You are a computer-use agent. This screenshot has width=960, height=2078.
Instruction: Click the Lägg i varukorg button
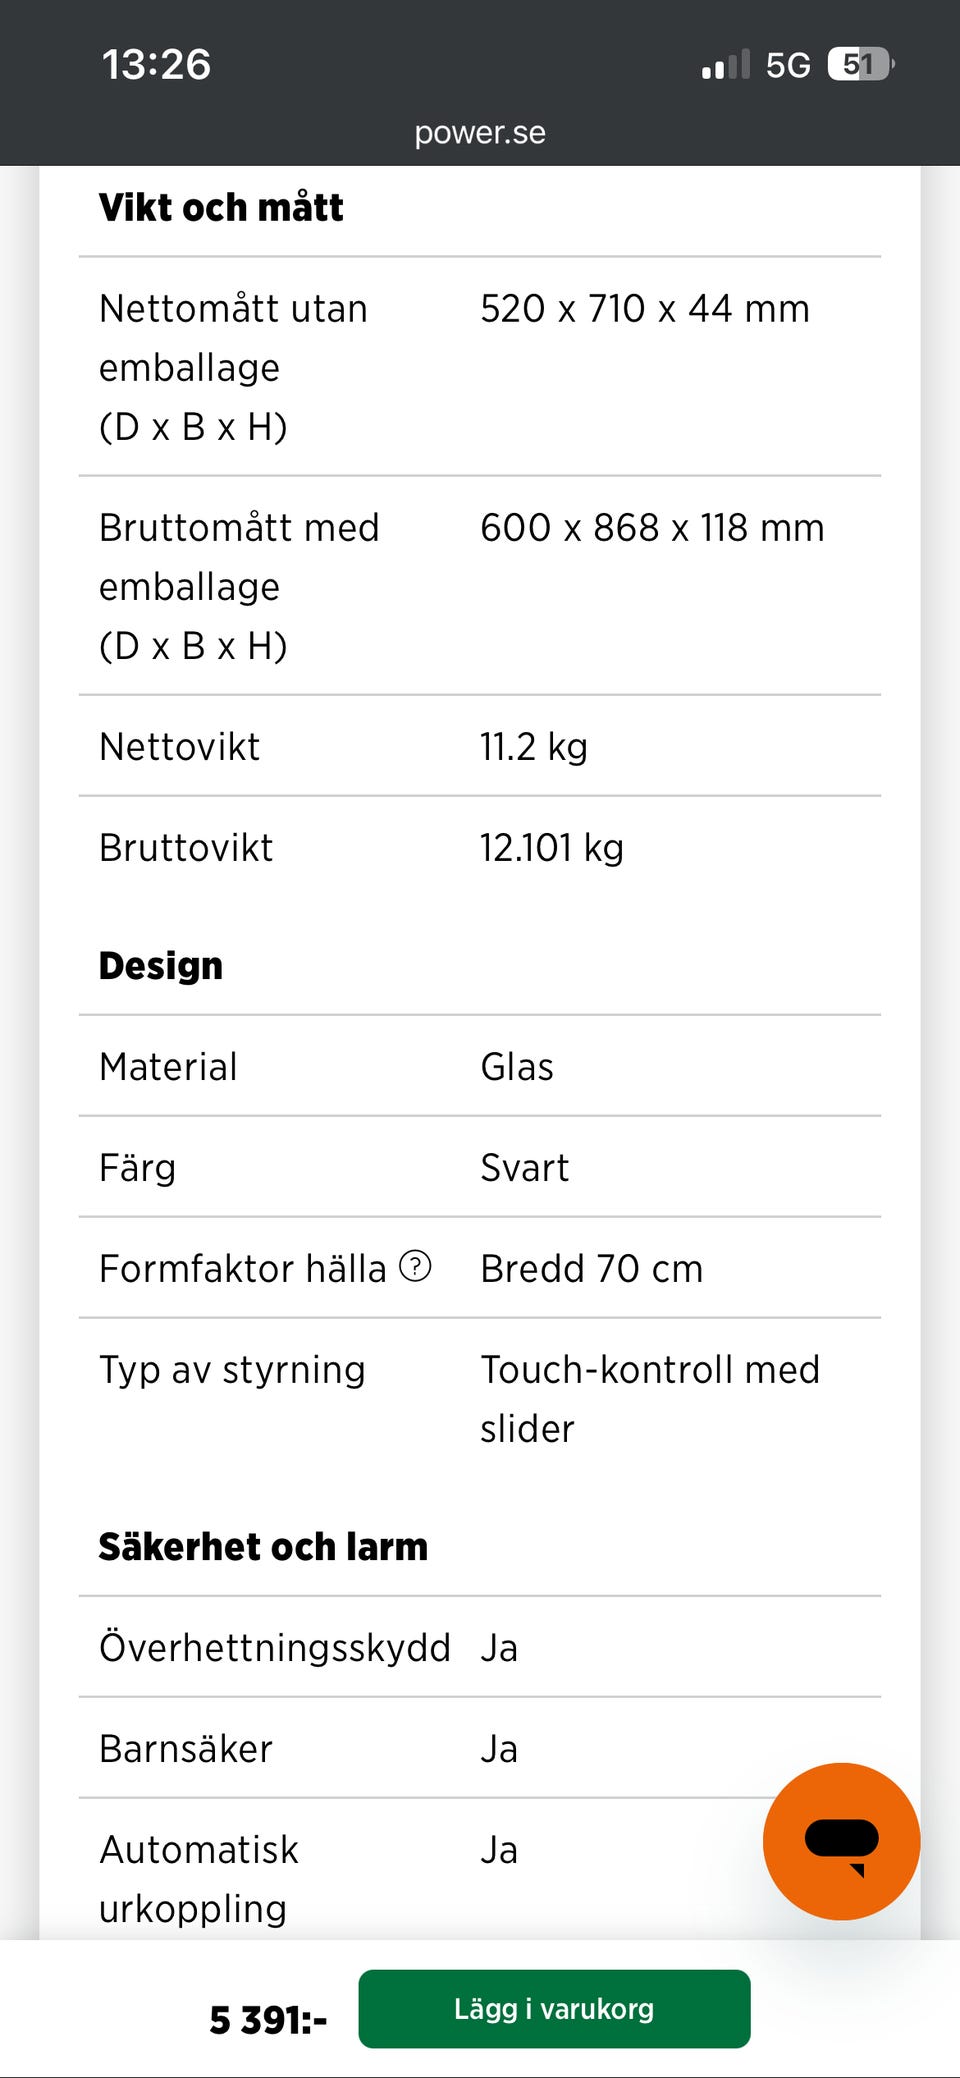(x=554, y=2009)
